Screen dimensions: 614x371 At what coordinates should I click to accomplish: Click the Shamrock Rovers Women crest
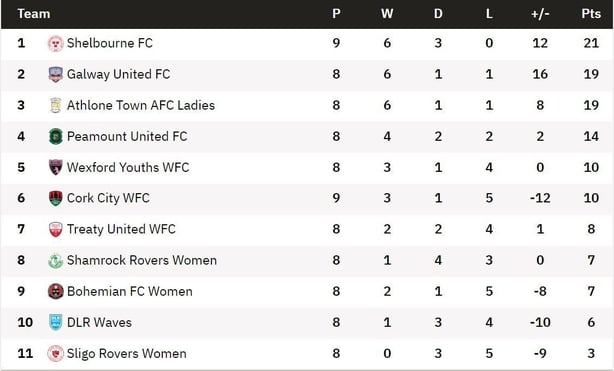56,261
